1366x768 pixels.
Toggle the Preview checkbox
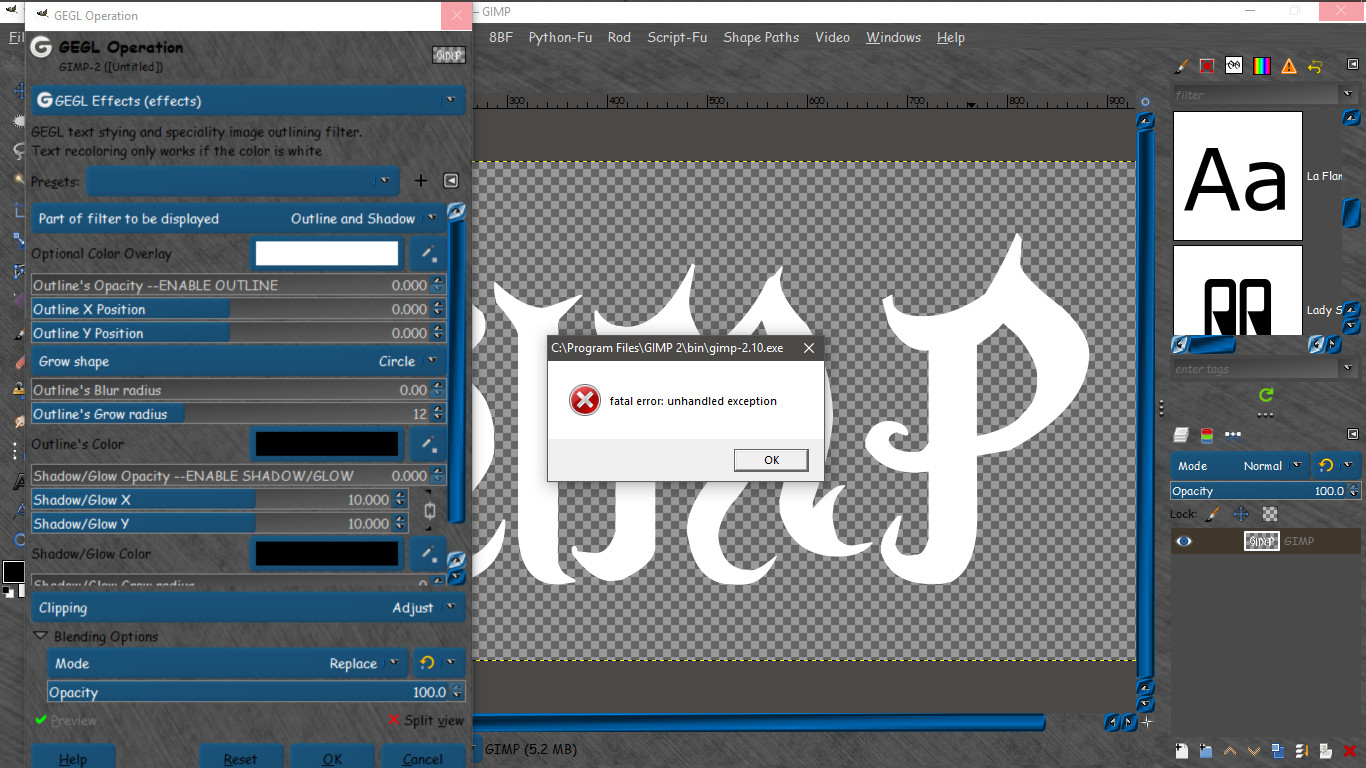pos(65,720)
